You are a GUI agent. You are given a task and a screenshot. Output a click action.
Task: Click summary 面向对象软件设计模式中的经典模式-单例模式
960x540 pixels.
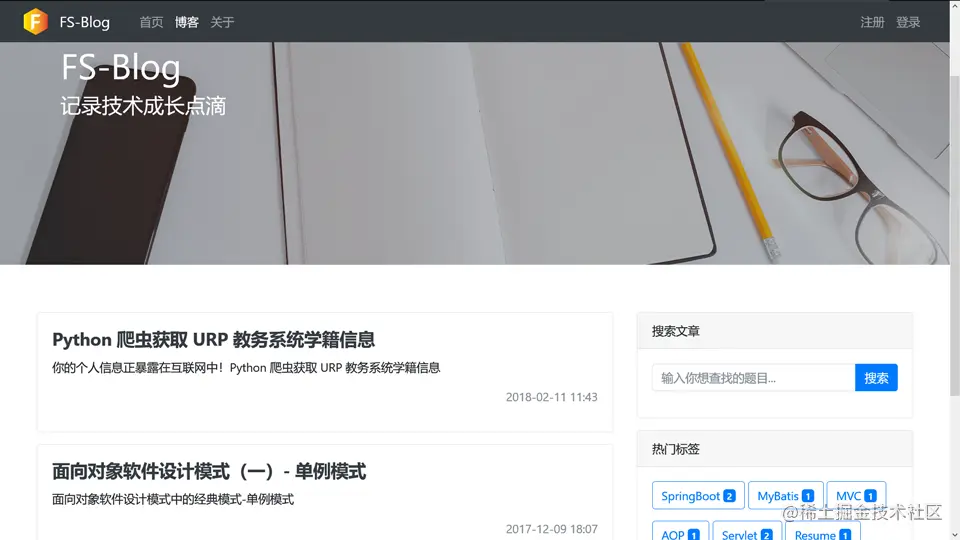pyautogui.click(x=173, y=499)
